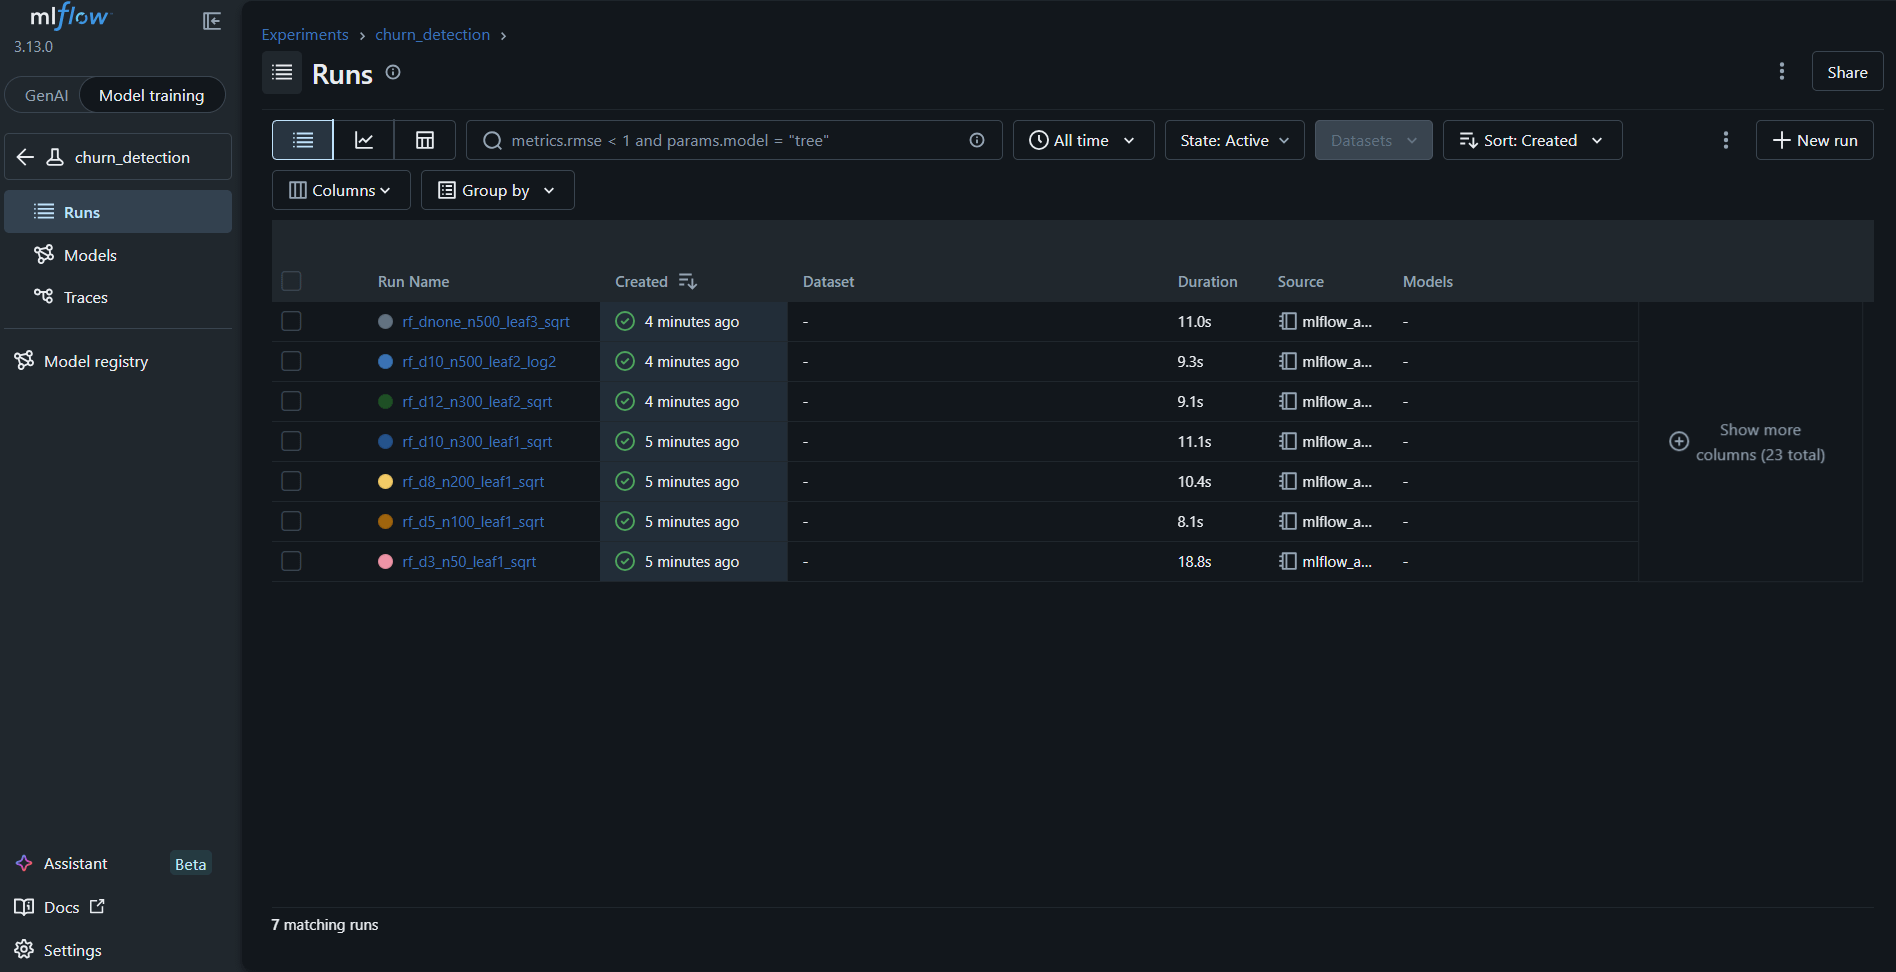
Task: Click the Docs external link icon
Action: pyautogui.click(x=97, y=906)
